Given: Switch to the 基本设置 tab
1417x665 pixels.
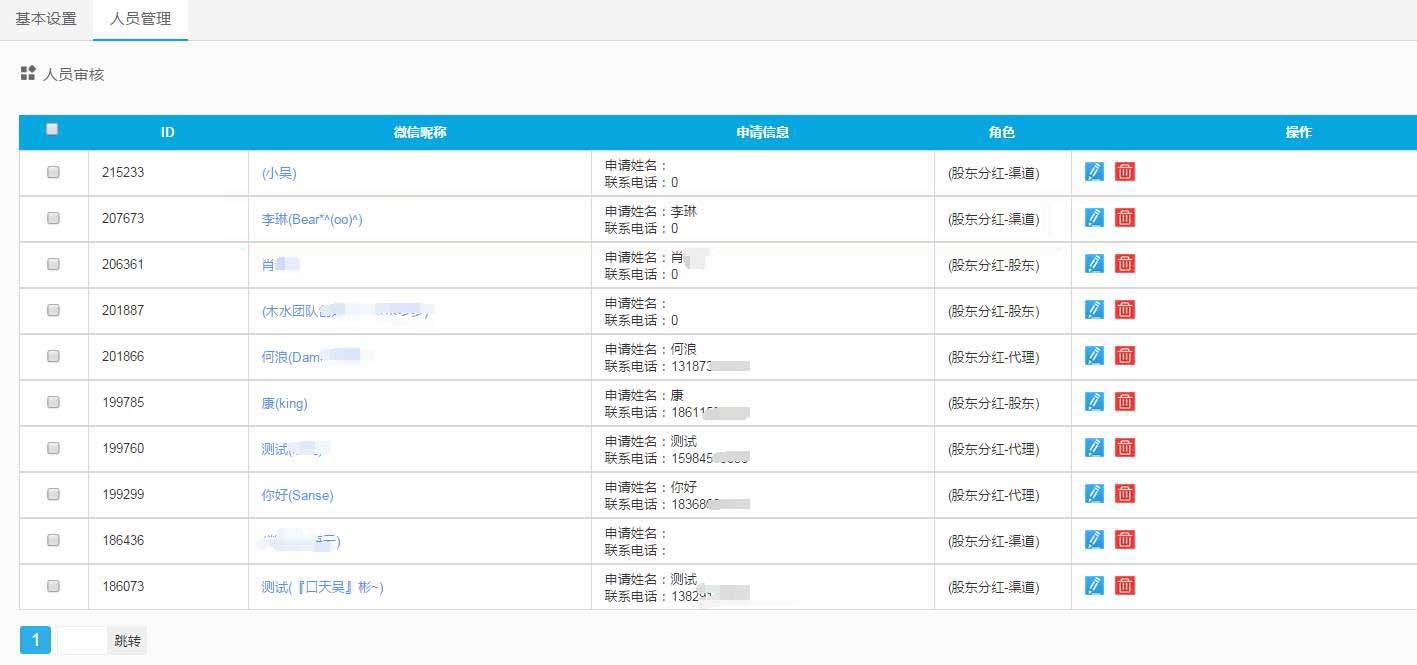Looking at the screenshot, I should click(44, 17).
